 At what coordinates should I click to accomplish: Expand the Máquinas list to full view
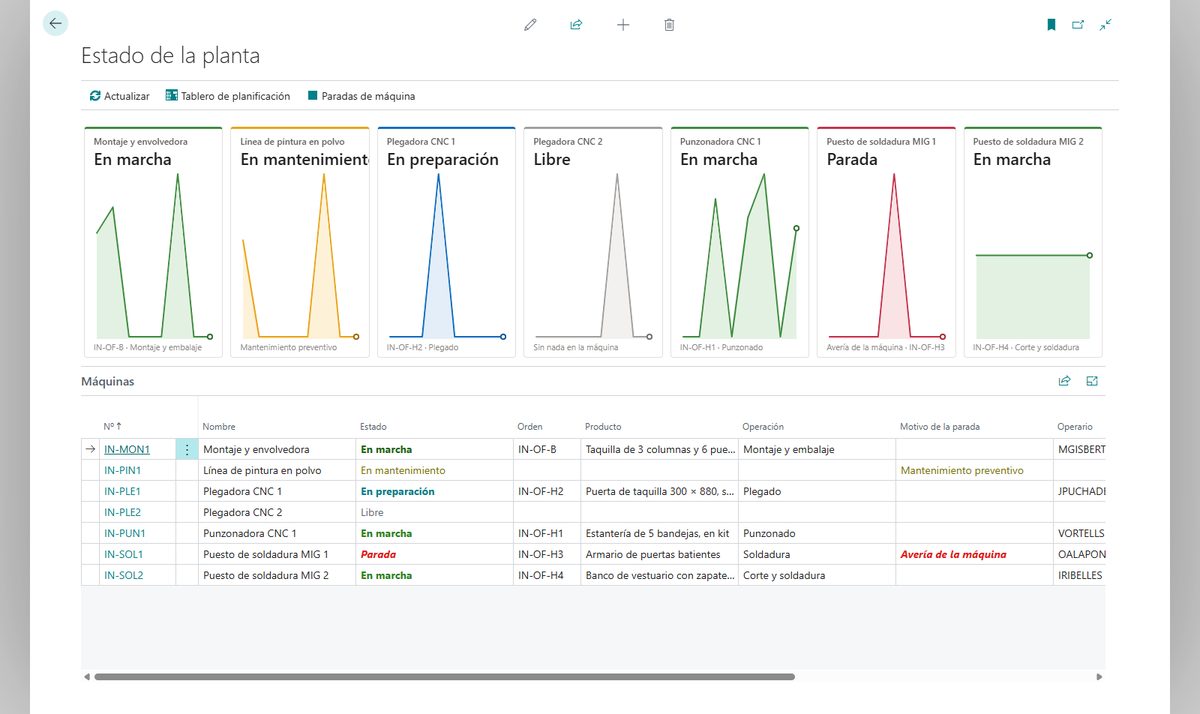pyautogui.click(x=1092, y=381)
